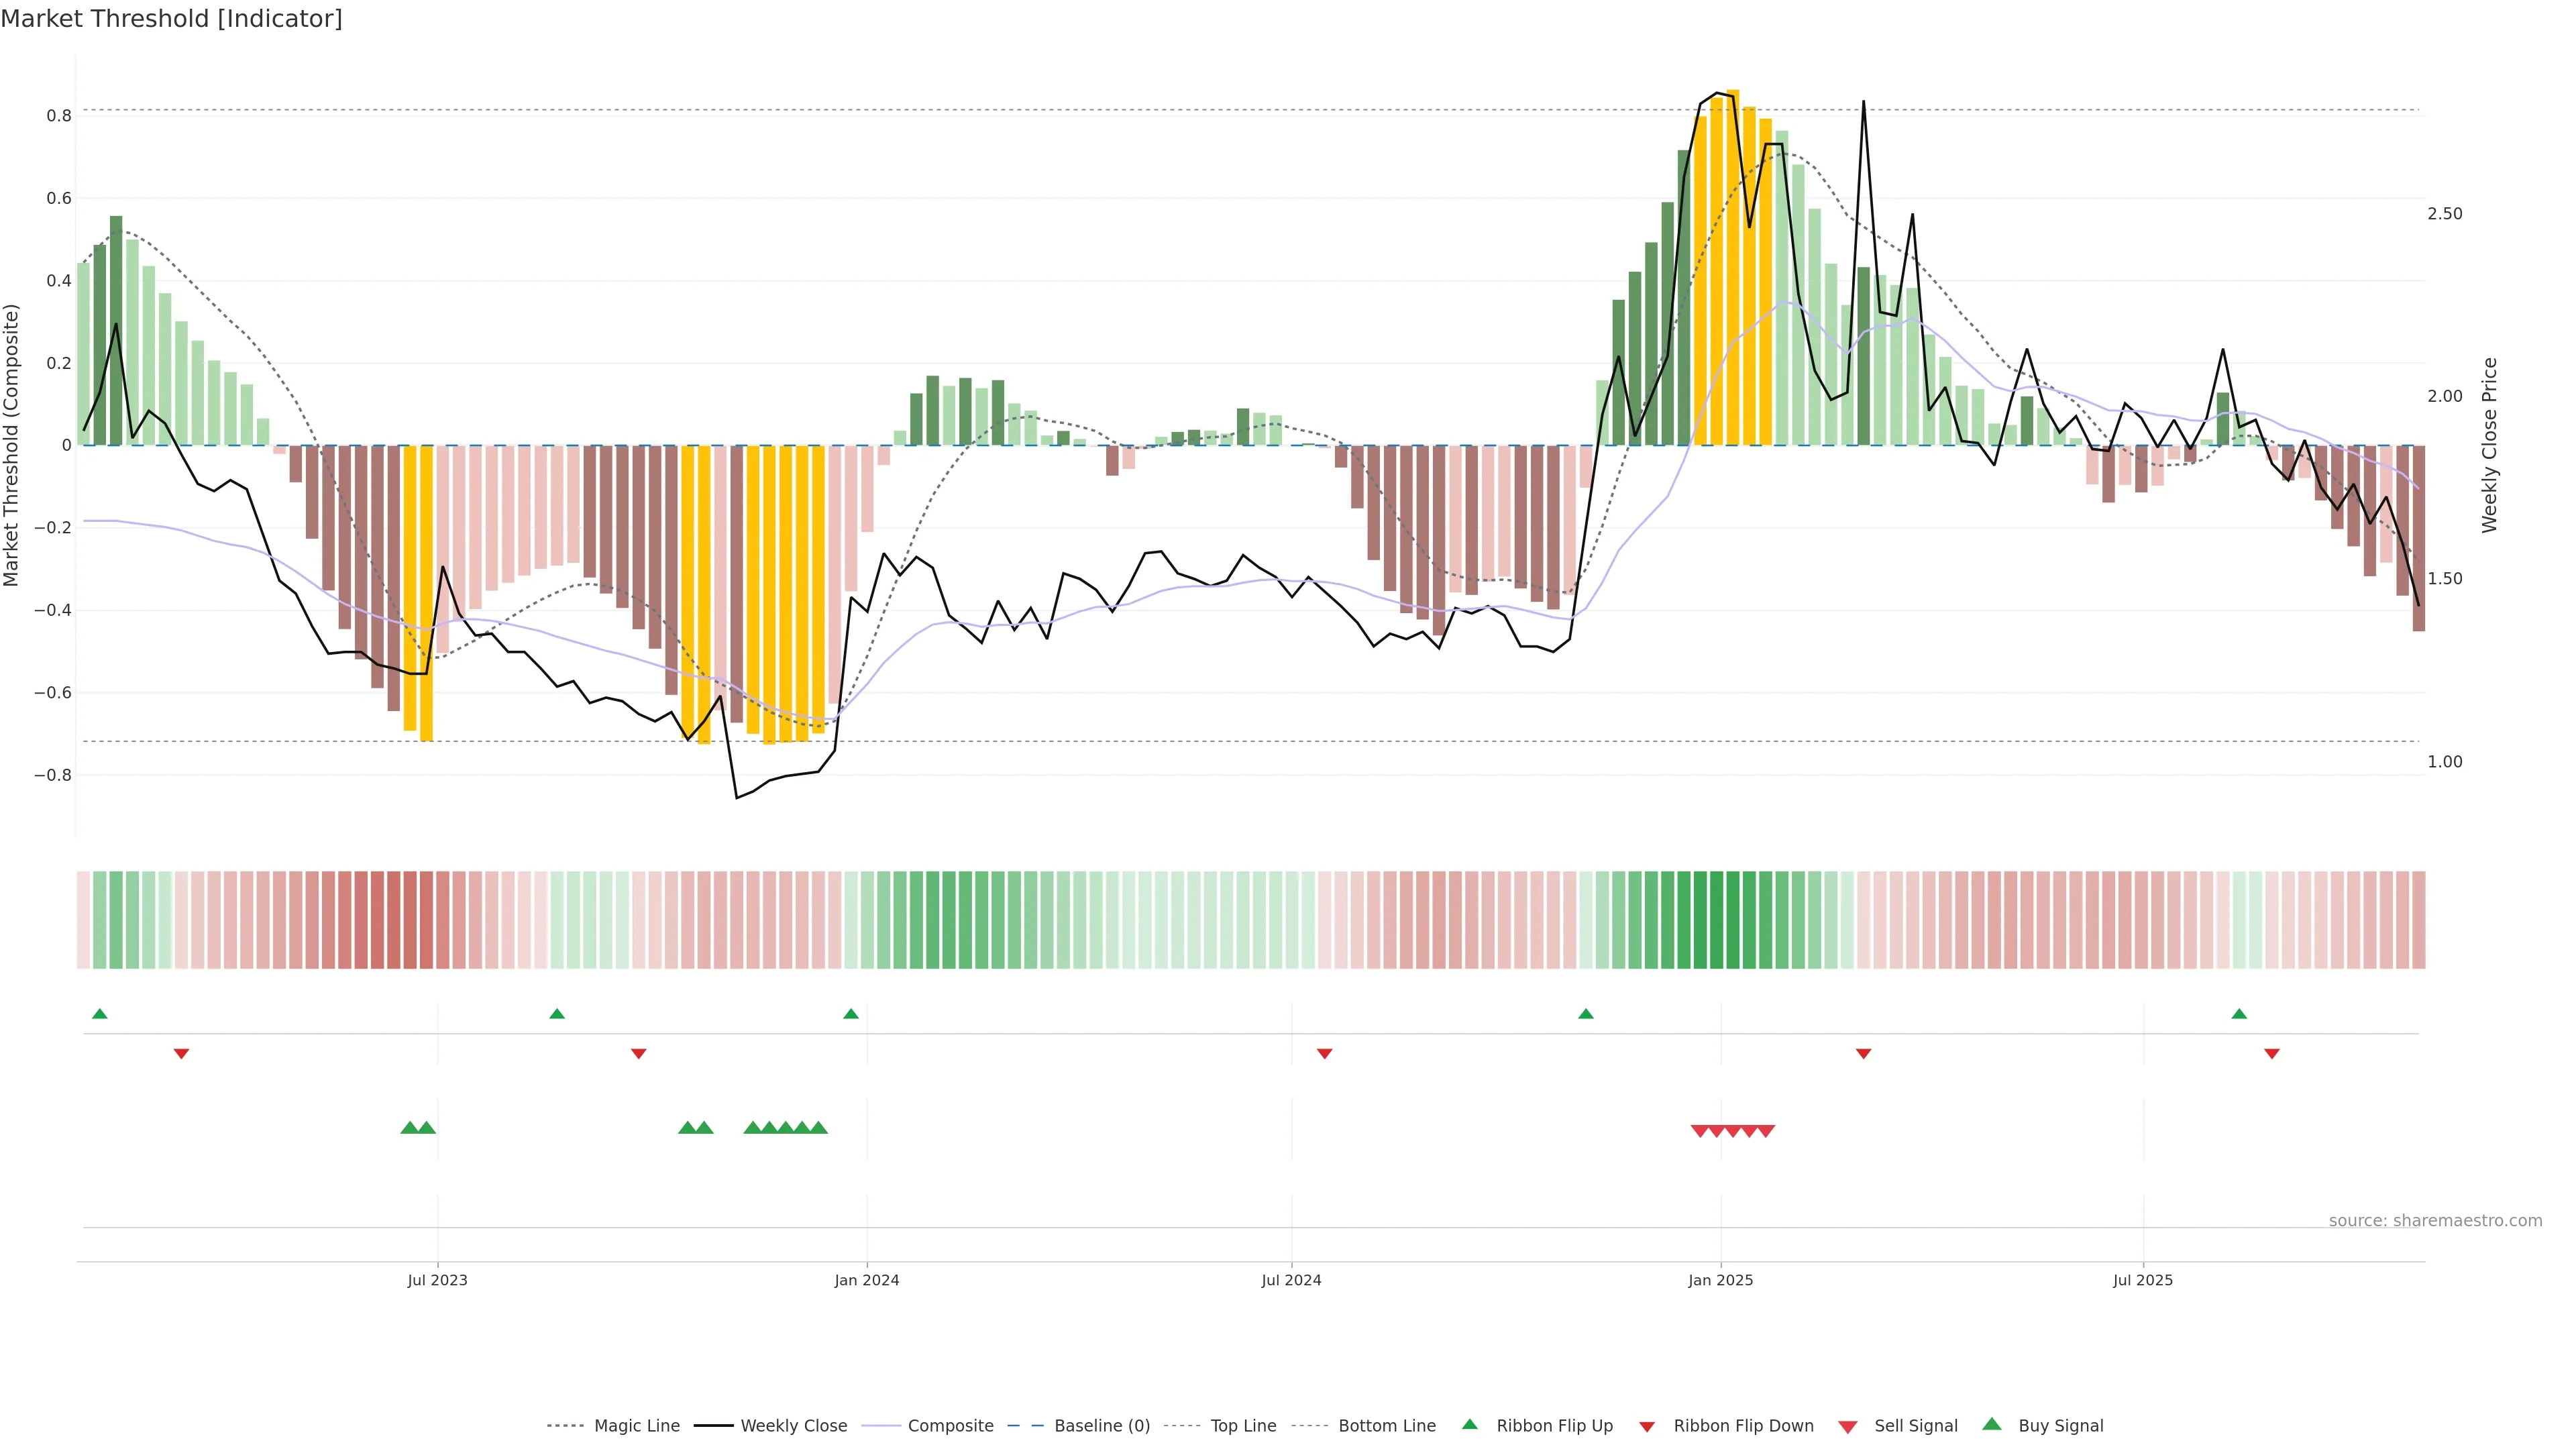Toggle Weekly Close legend entry
Viewport: 2576px width, 1449px height.
(793, 1426)
